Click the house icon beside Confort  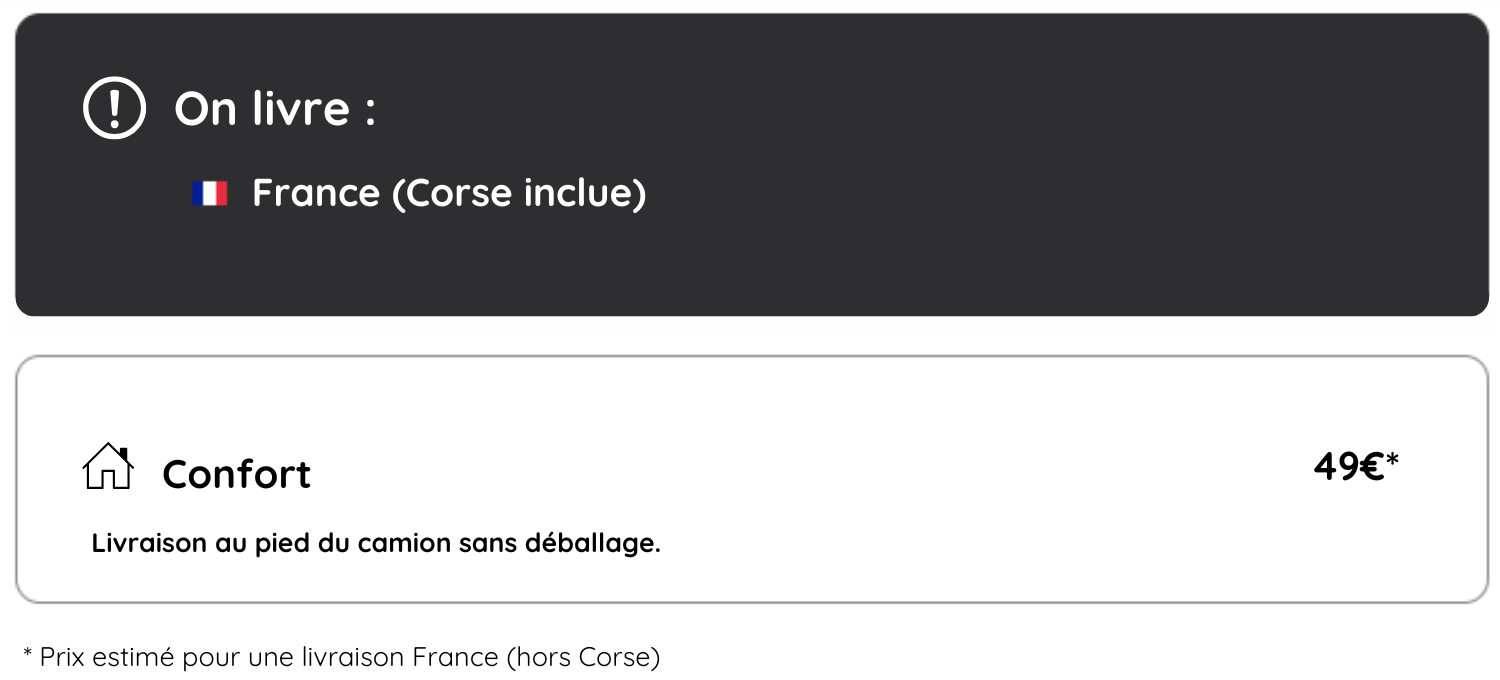click(108, 467)
